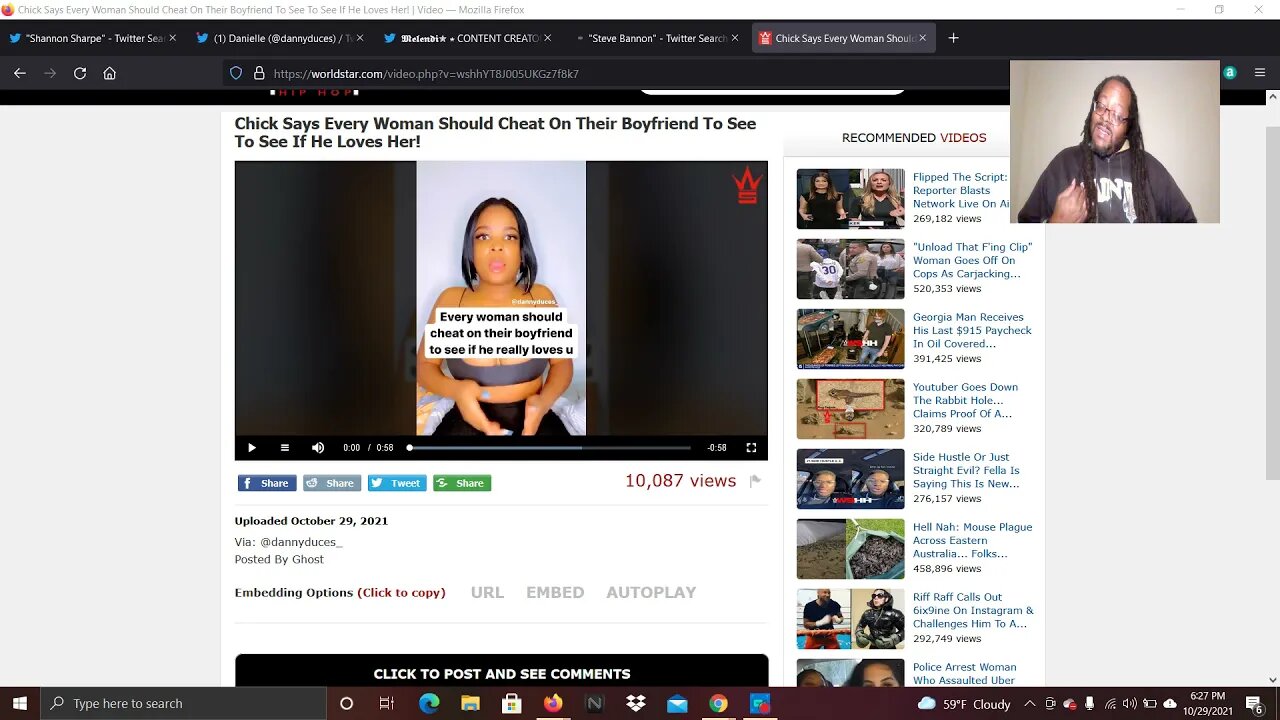Copy the URL embedding option
The image size is (1280, 720).
tap(487, 592)
